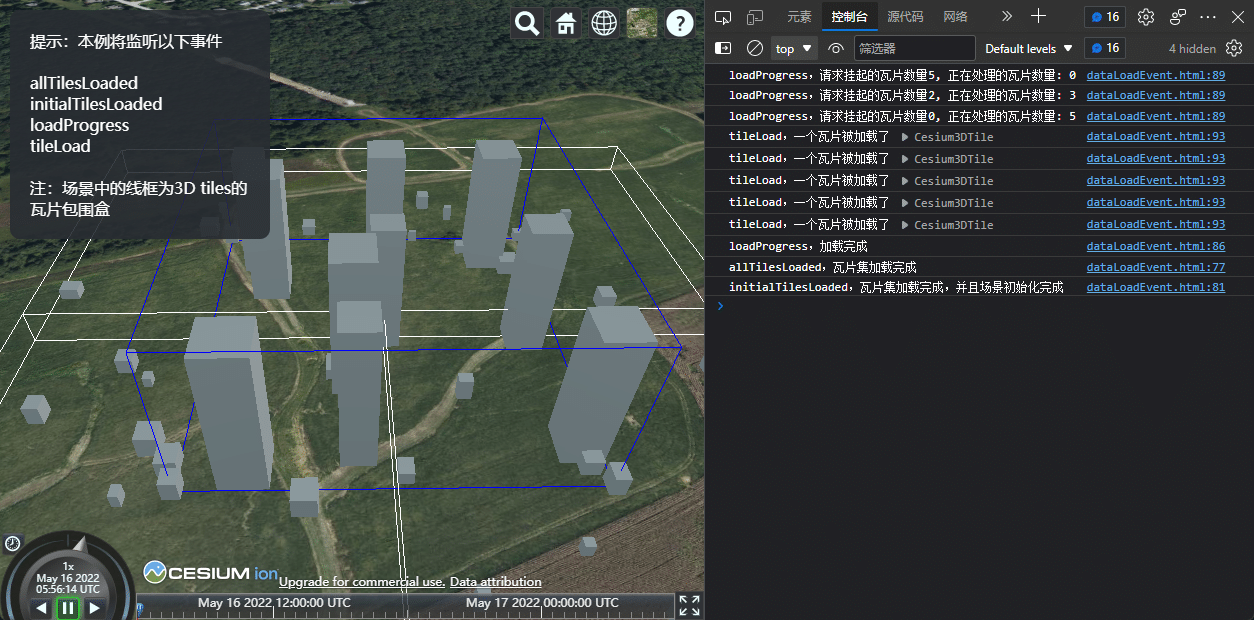Screen dimensions: 1254x620
Task: Toggle the console sidebar
Action: [x=723, y=48]
